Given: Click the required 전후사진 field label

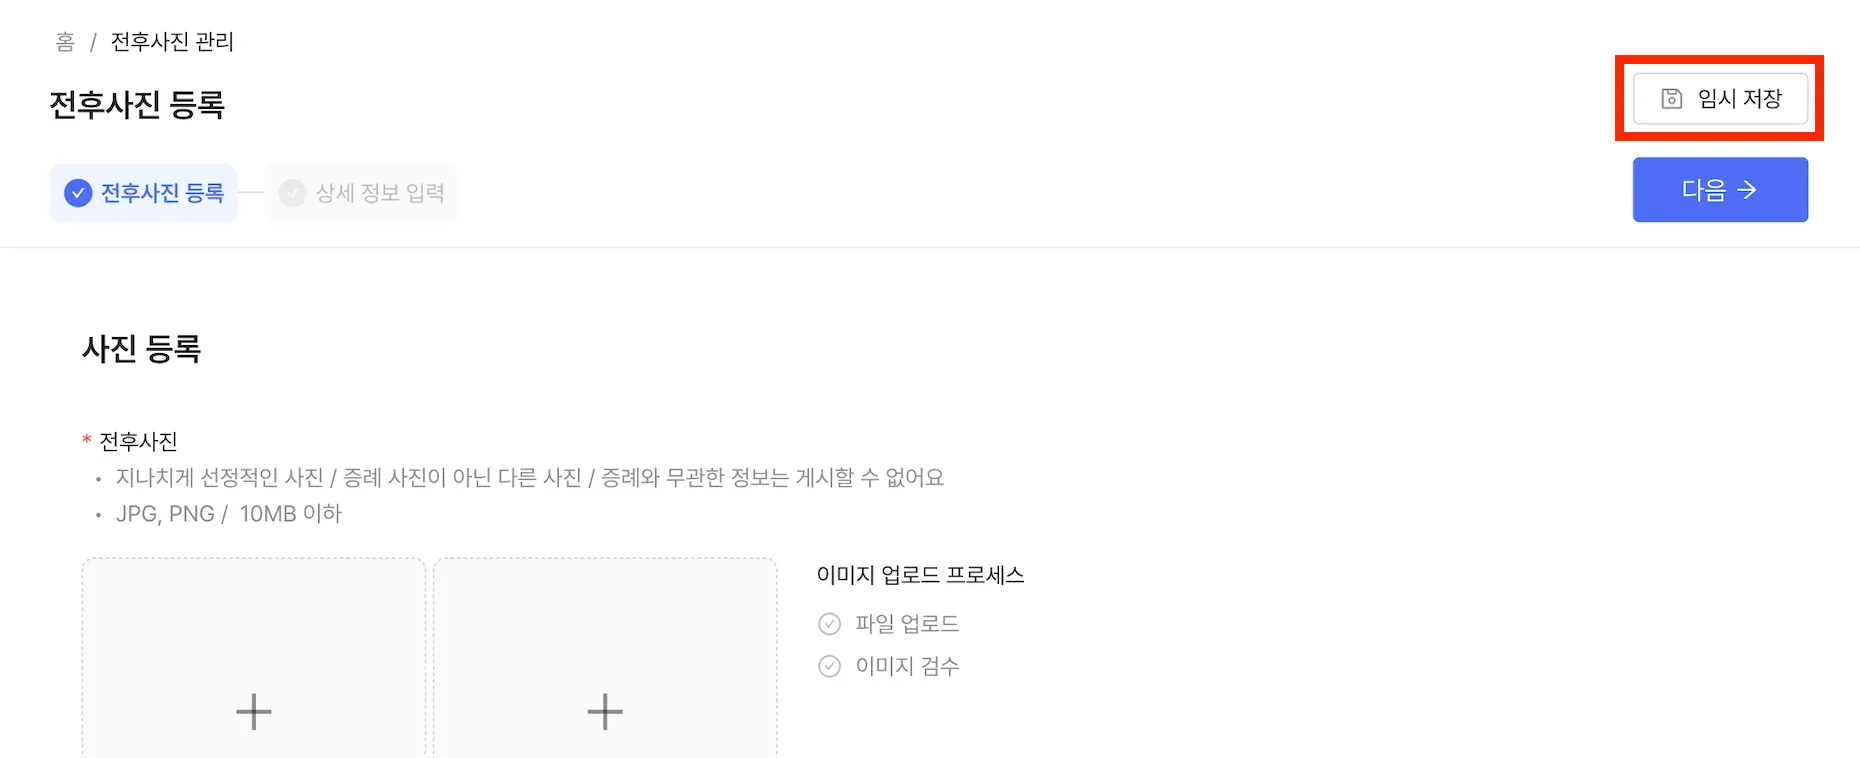Looking at the screenshot, I should [138, 441].
